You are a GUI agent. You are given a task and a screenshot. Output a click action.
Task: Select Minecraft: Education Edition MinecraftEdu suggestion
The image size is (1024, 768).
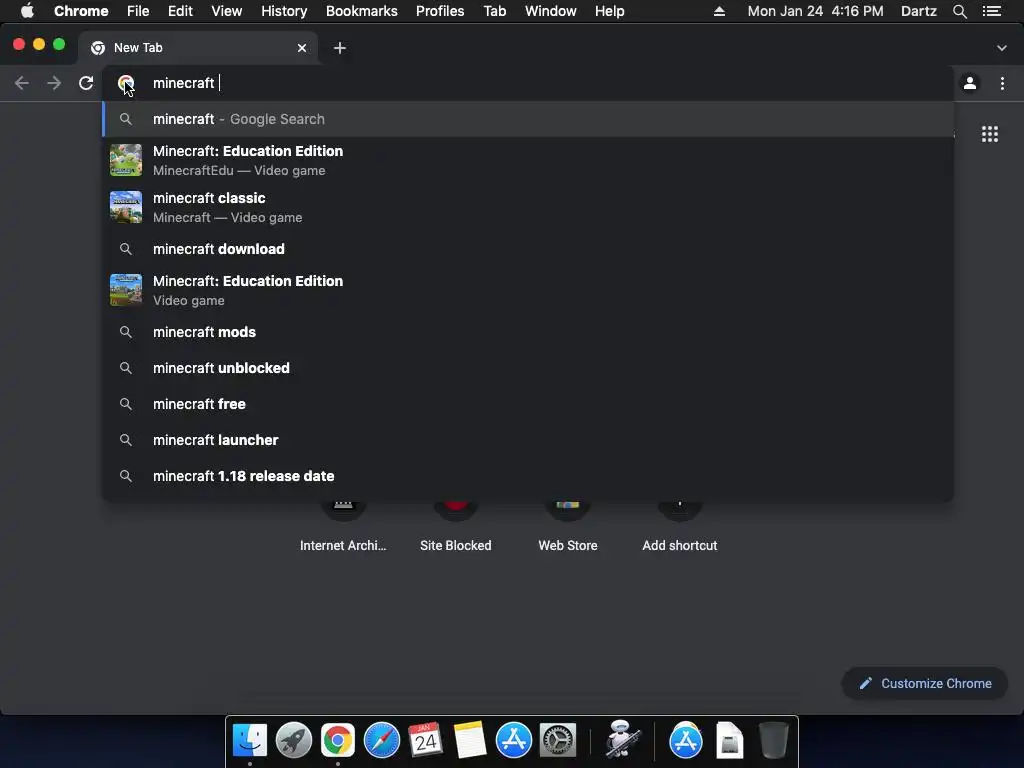528,160
